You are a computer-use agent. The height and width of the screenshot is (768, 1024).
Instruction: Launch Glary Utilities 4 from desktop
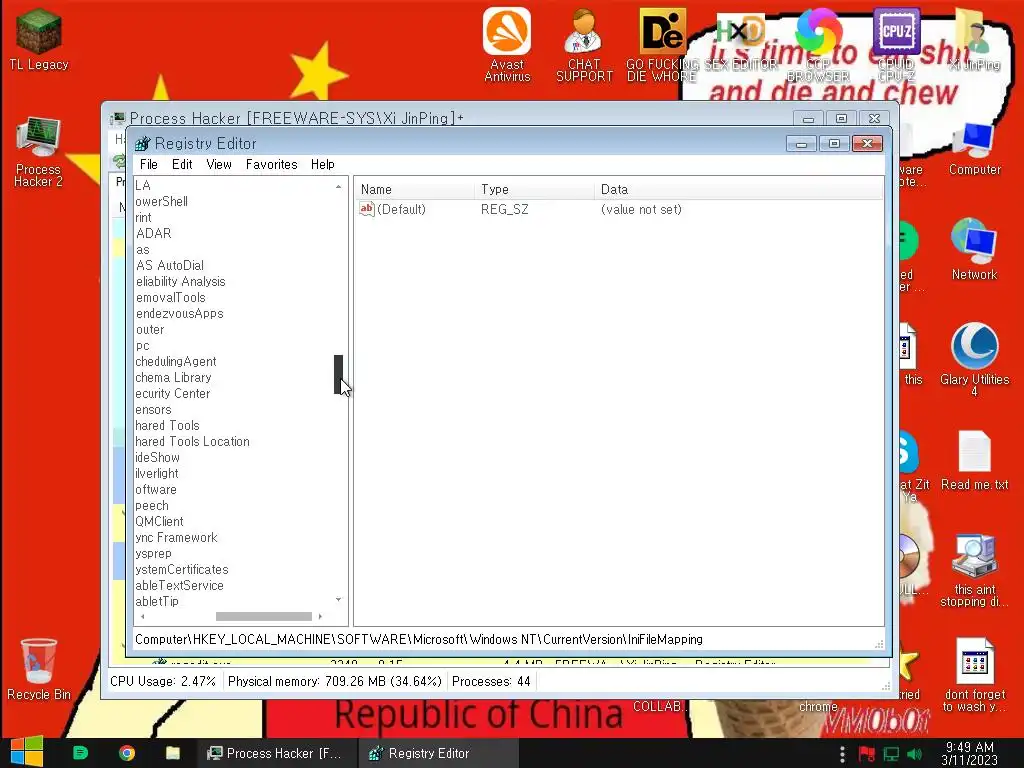[974, 359]
